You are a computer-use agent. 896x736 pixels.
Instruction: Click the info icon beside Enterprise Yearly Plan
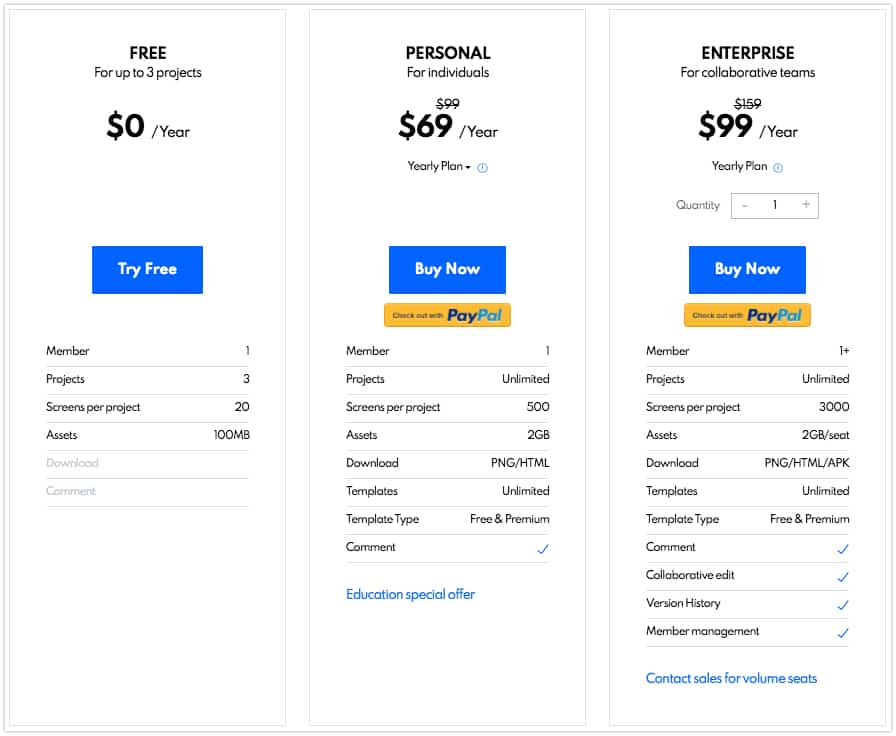[x=778, y=167]
